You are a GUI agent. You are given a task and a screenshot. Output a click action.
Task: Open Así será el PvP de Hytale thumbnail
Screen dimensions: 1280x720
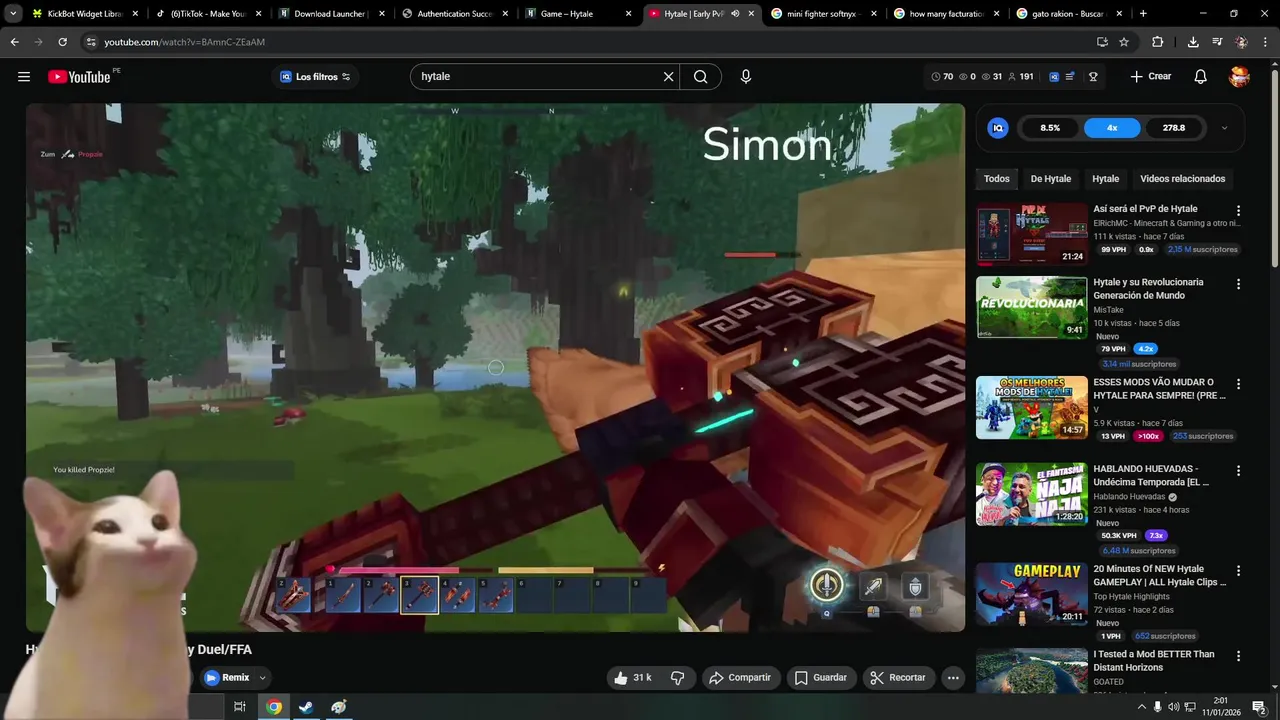[1032, 234]
